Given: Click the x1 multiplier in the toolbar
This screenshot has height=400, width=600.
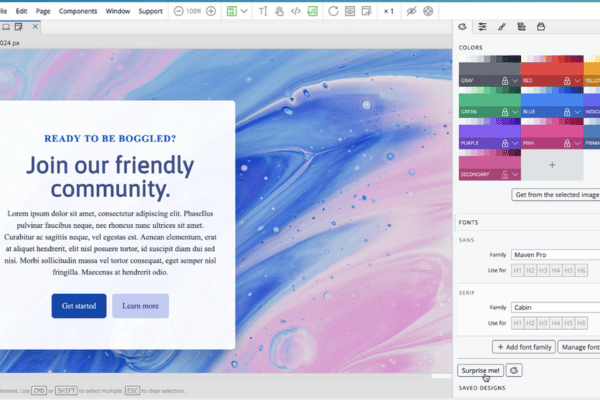Looking at the screenshot, I should pyautogui.click(x=388, y=11).
